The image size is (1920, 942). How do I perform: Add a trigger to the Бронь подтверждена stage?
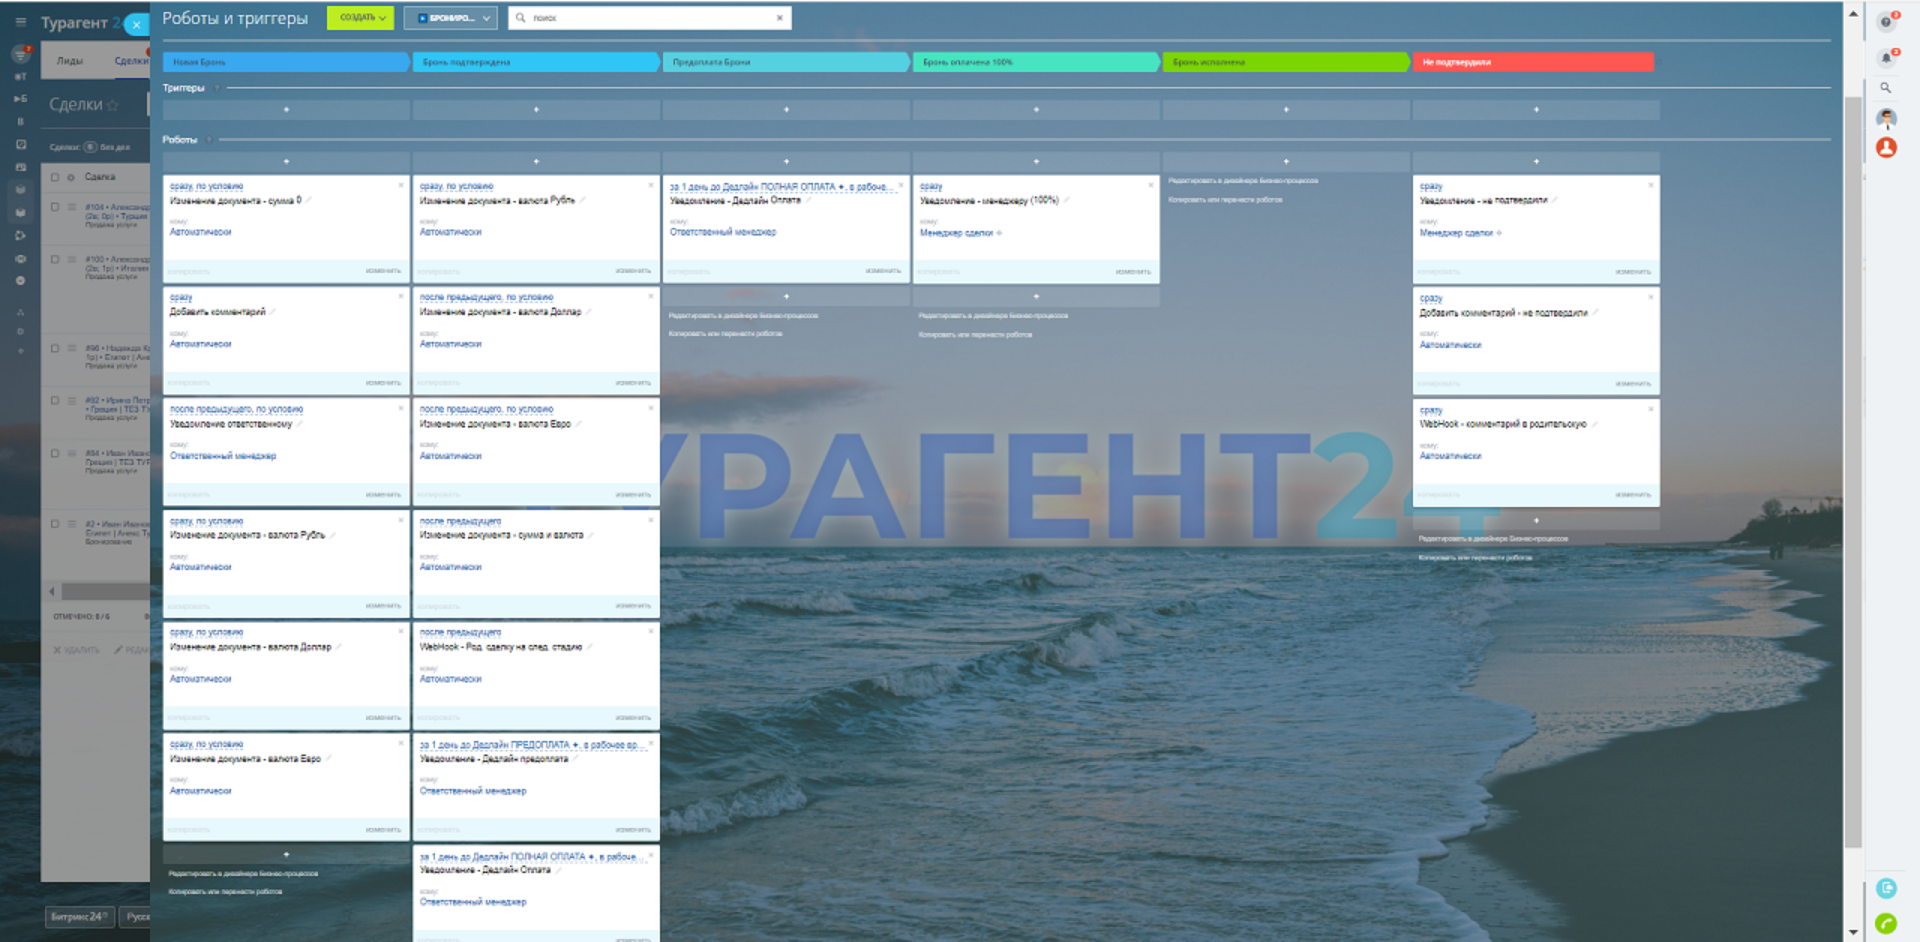pos(536,110)
